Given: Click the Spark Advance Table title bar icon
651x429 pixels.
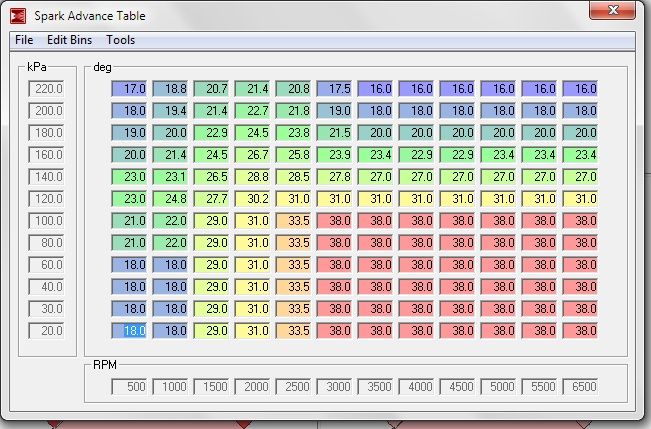Looking at the screenshot, I should click(x=17, y=14).
